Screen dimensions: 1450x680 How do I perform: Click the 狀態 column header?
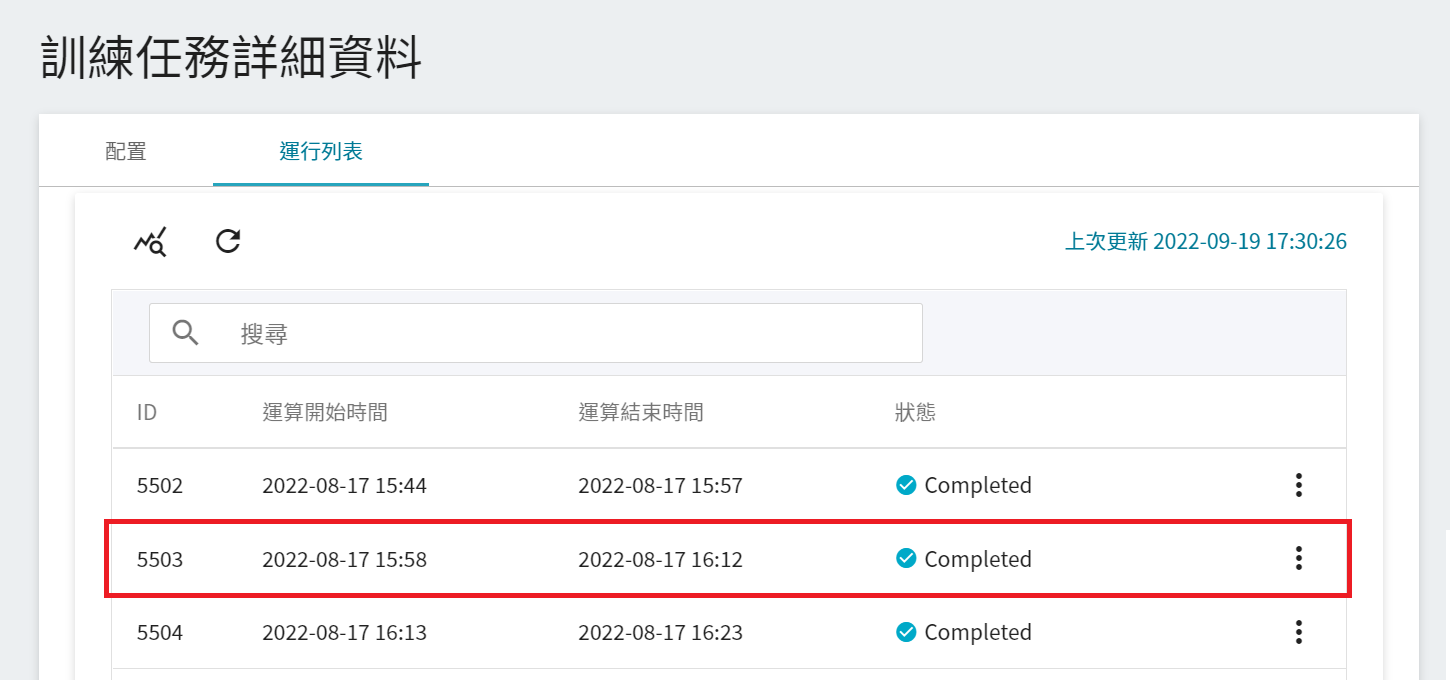tap(915, 412)
